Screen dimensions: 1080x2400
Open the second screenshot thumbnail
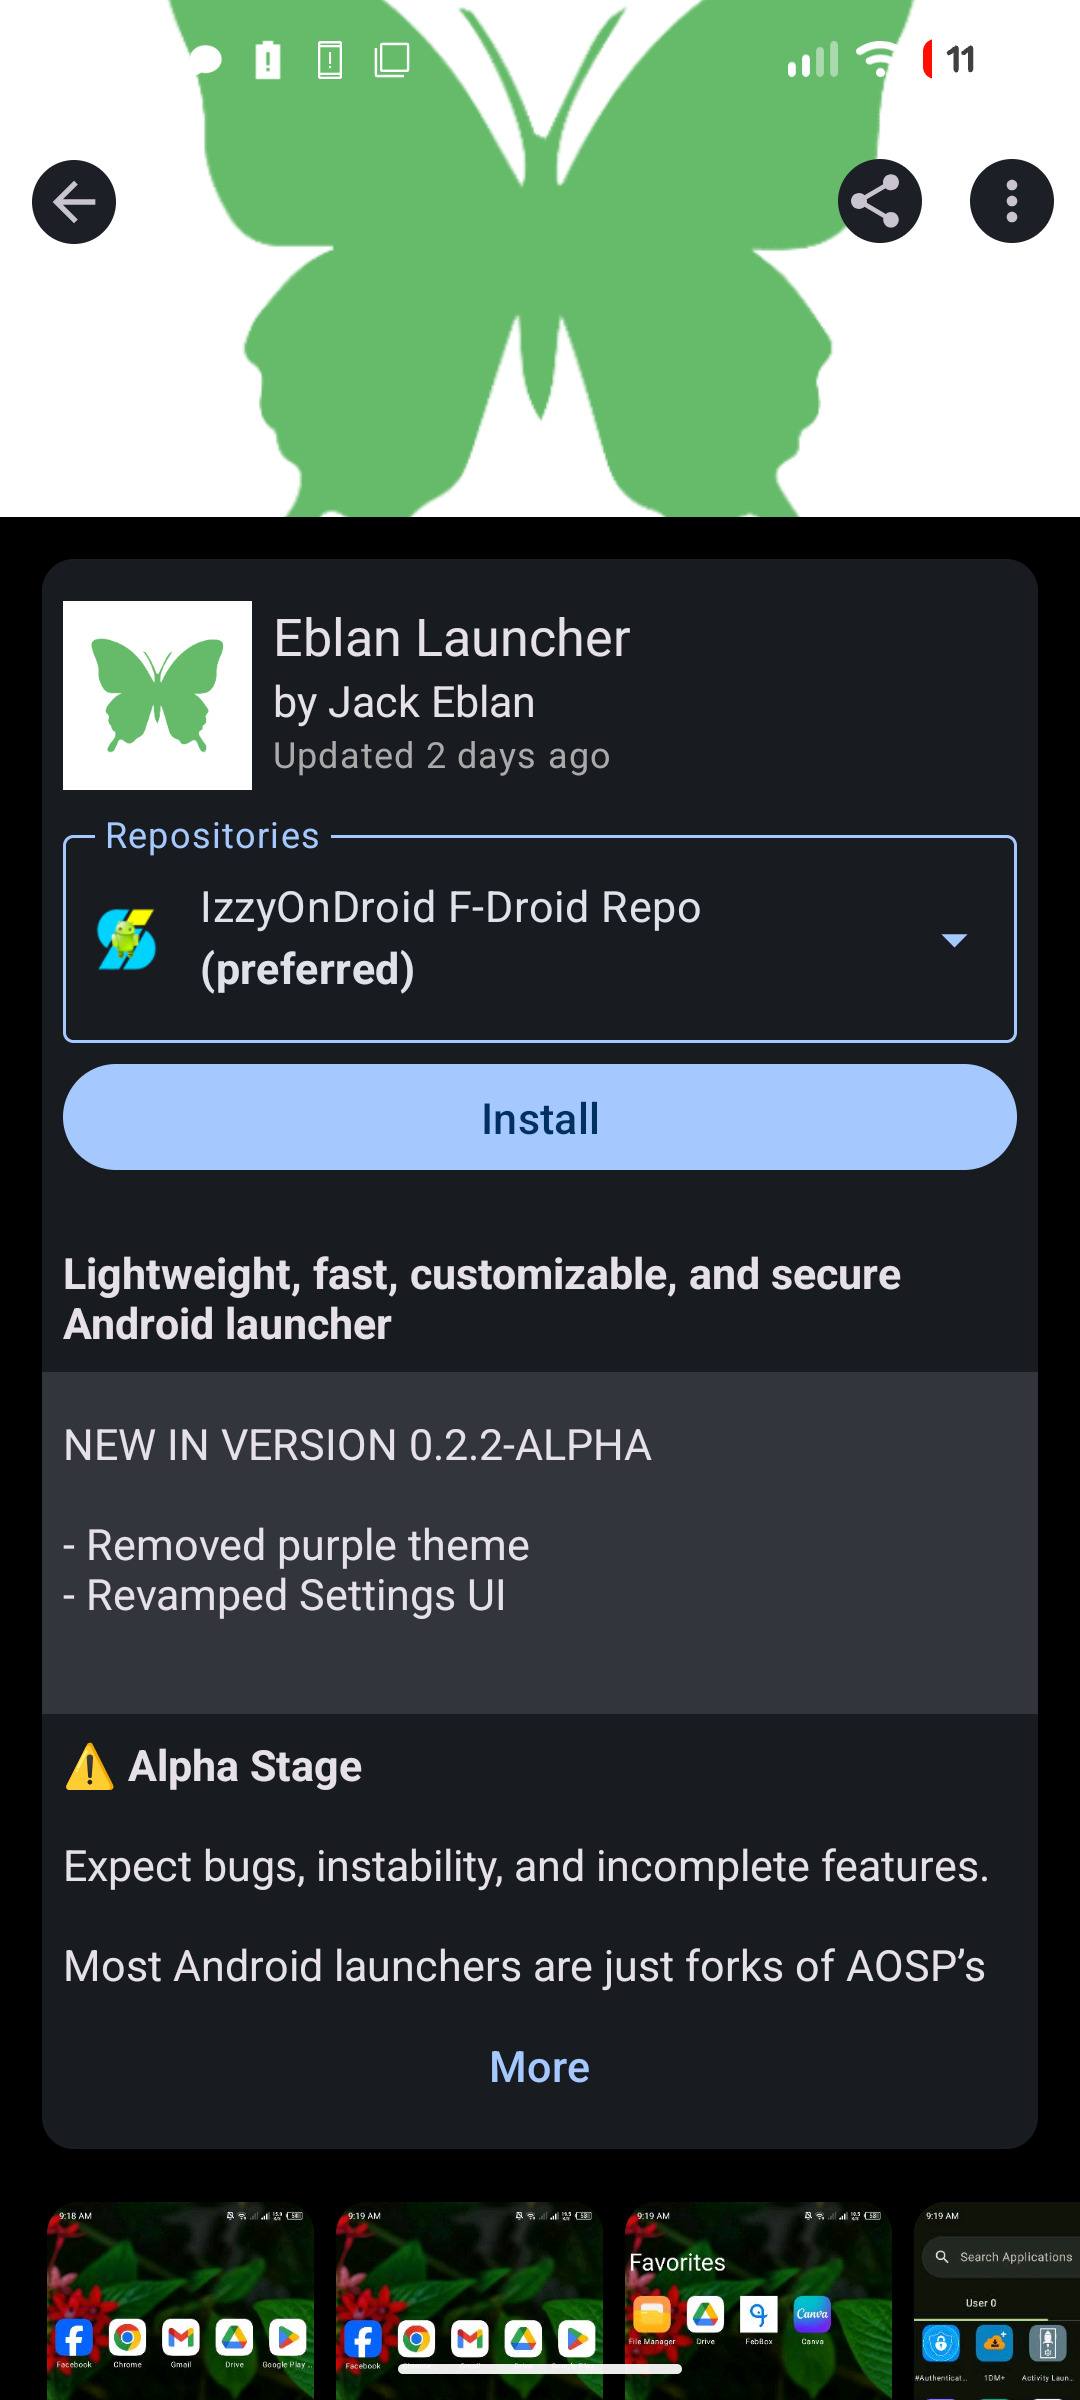pos(469,2300)
